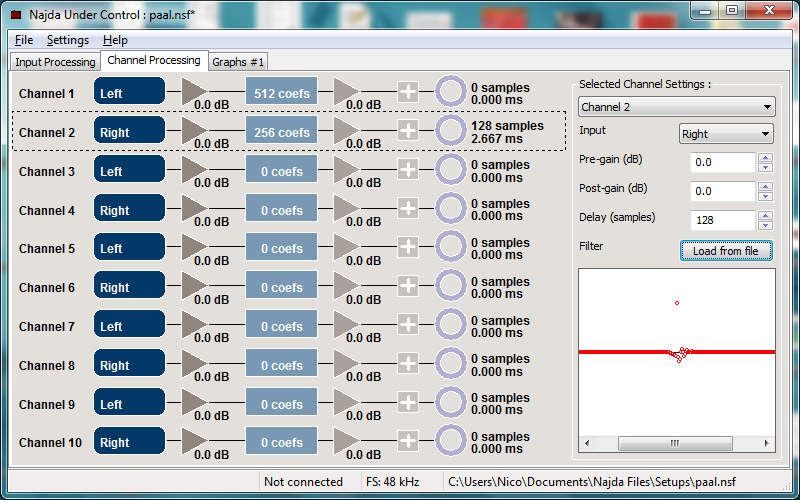Click Channel 9 post-gain amplifier triangle
The width and height of the screenshot is (800, 500).
(346, 403)
